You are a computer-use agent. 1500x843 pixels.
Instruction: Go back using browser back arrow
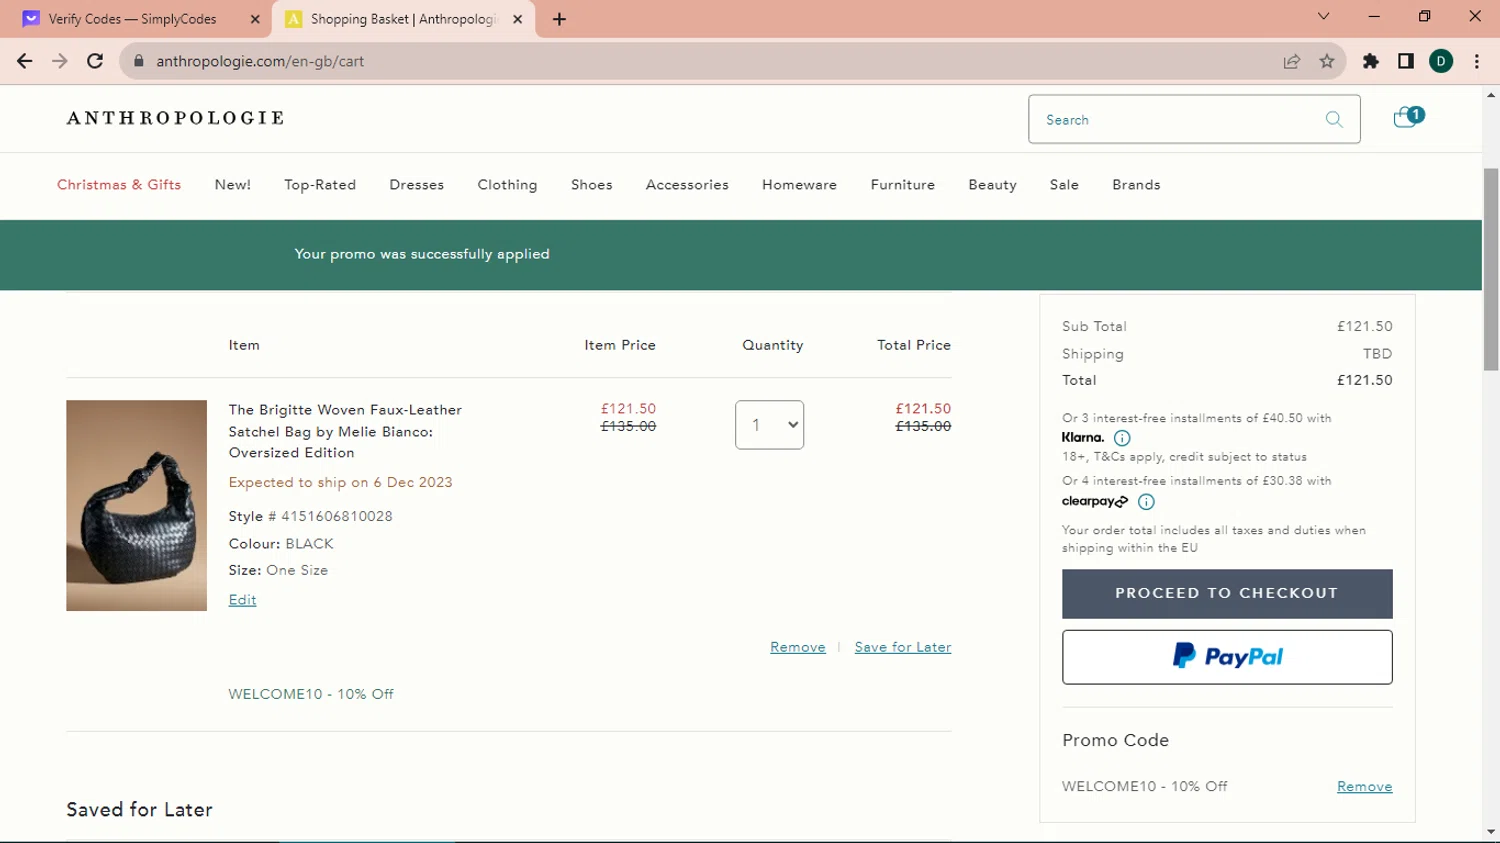coord(25,61)
